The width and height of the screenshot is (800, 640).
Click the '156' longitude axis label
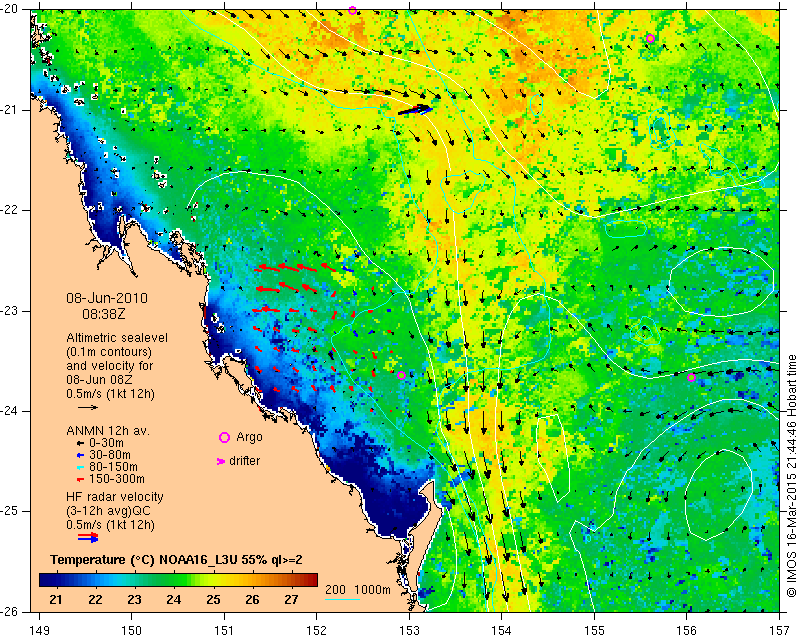pos(687,631)
